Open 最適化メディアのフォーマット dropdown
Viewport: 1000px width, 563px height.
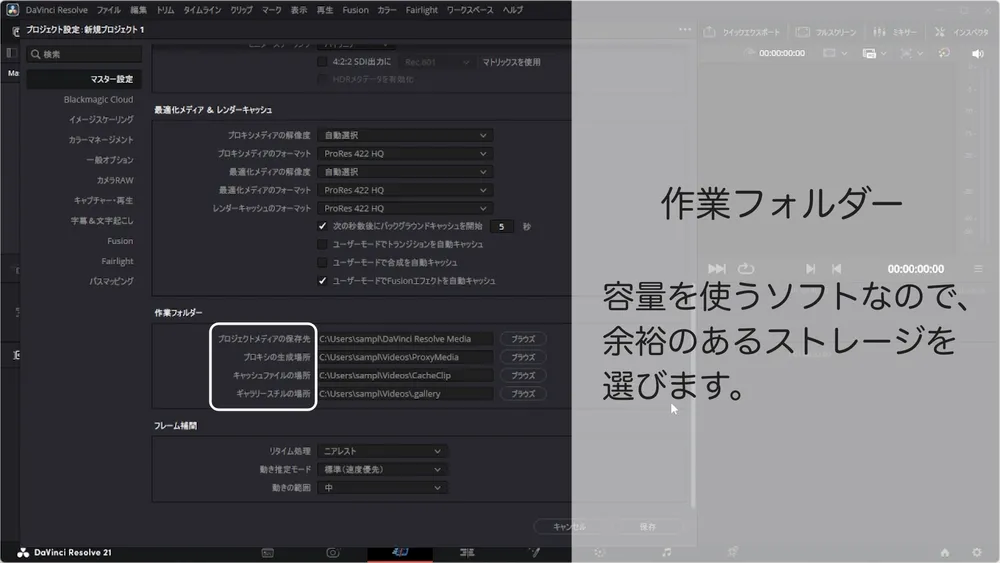click(405, 190)
